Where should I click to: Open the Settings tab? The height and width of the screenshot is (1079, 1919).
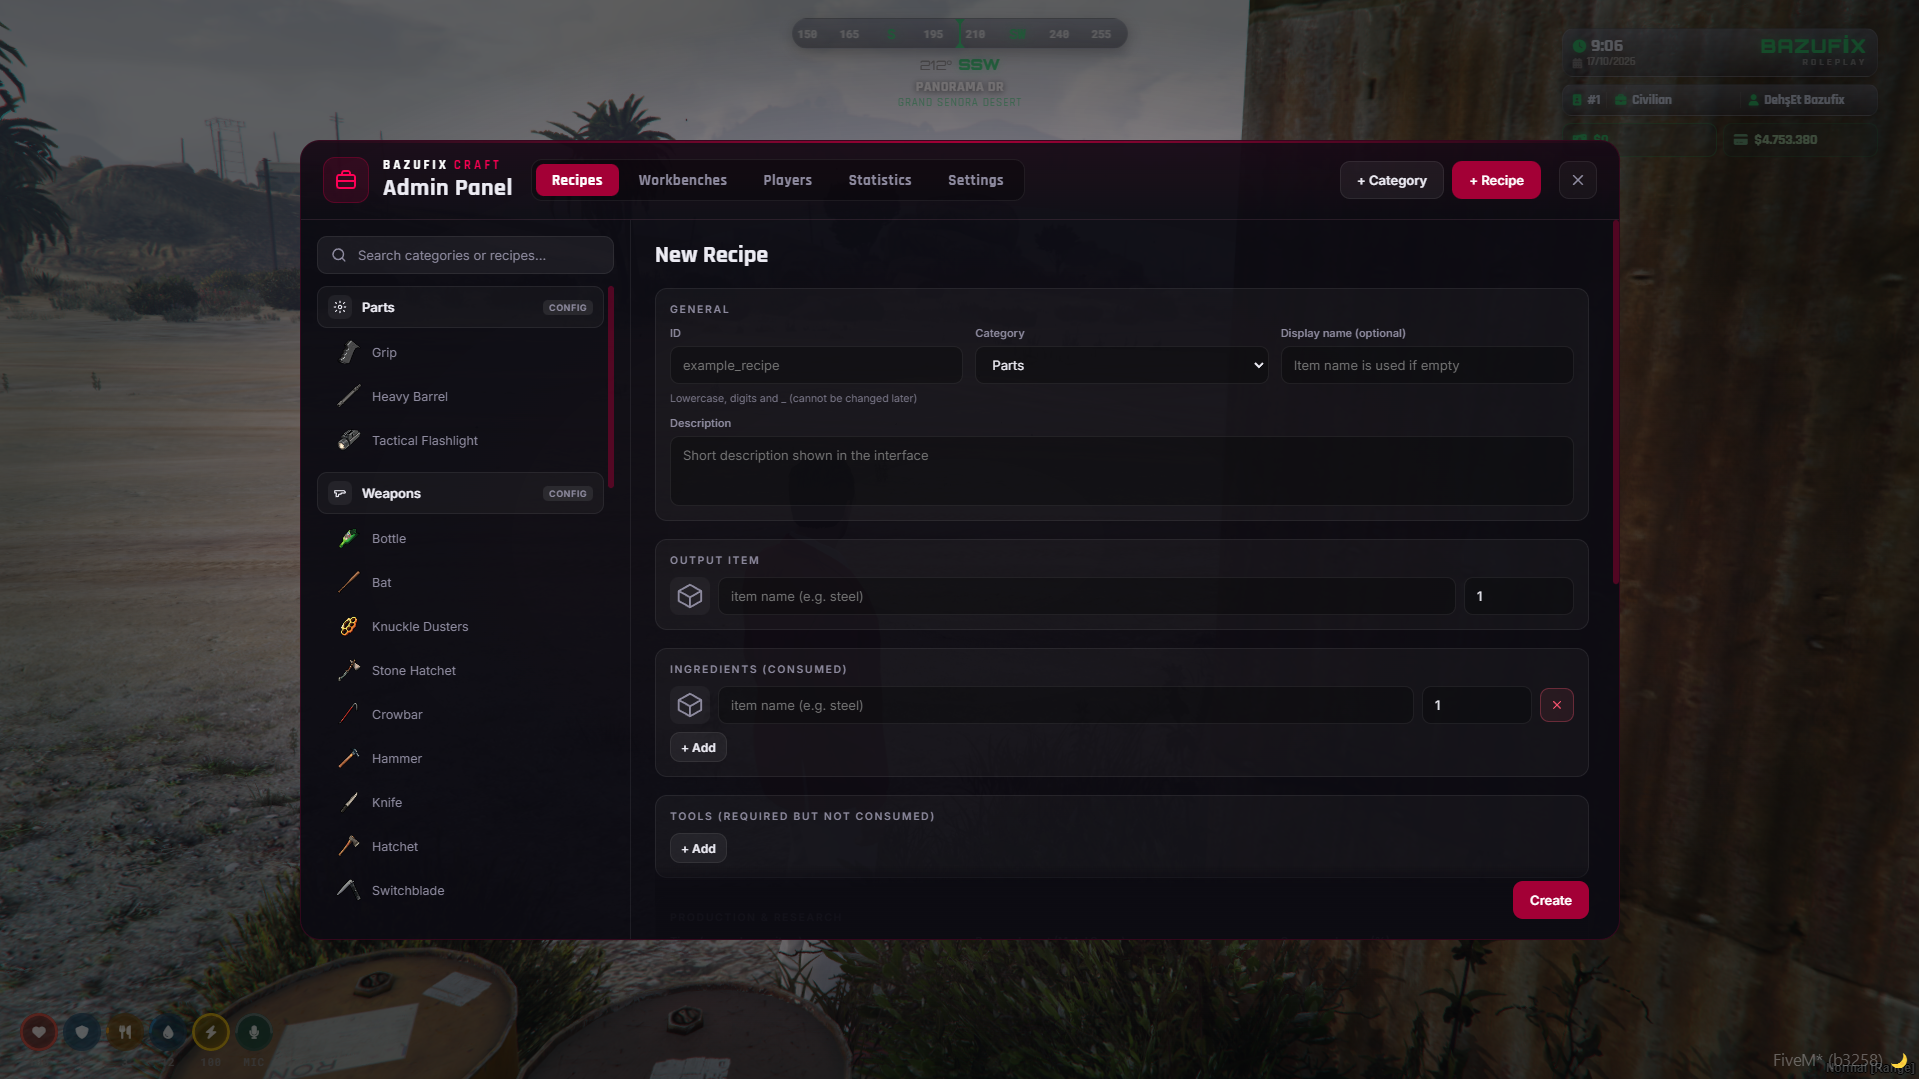976,180
